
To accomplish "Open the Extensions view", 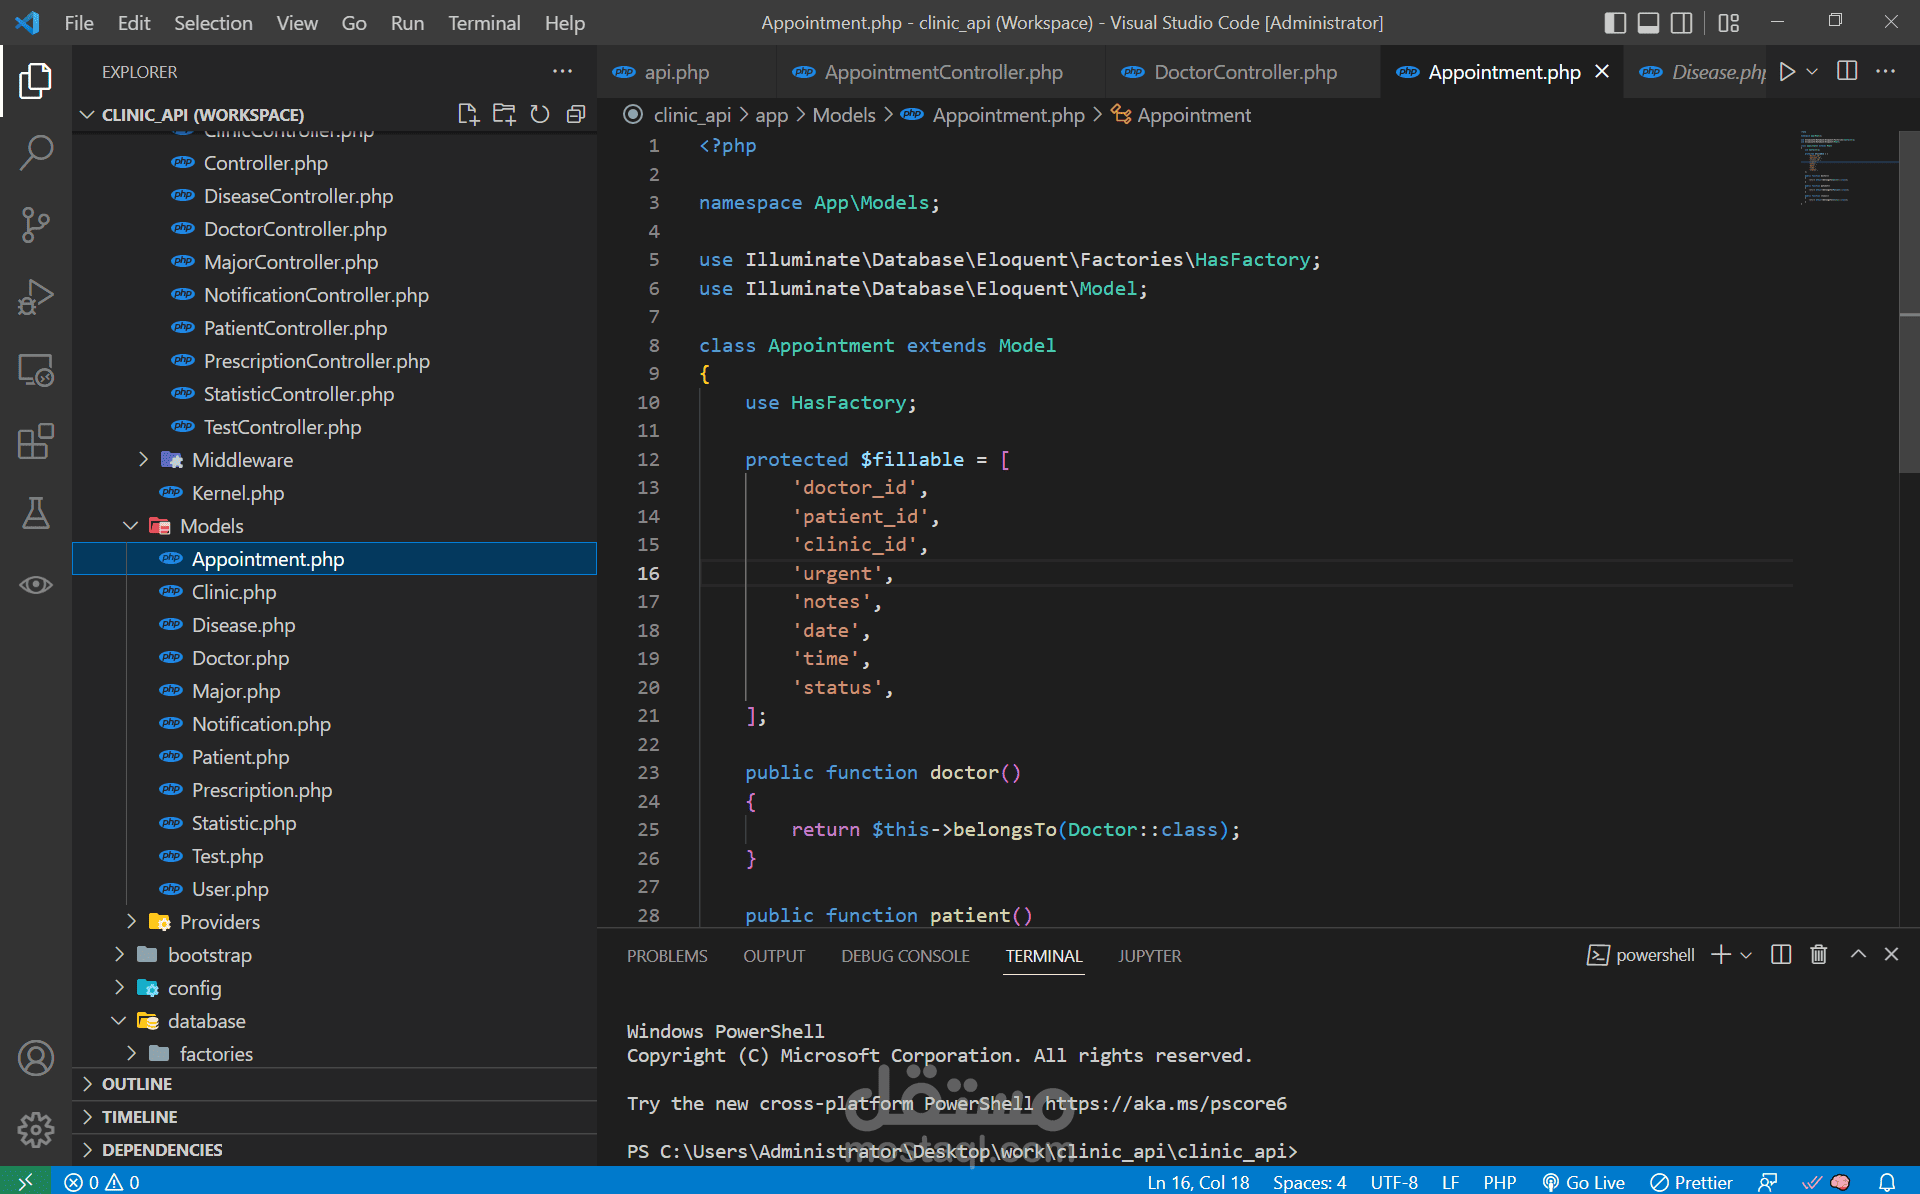I will pos(36,441).
